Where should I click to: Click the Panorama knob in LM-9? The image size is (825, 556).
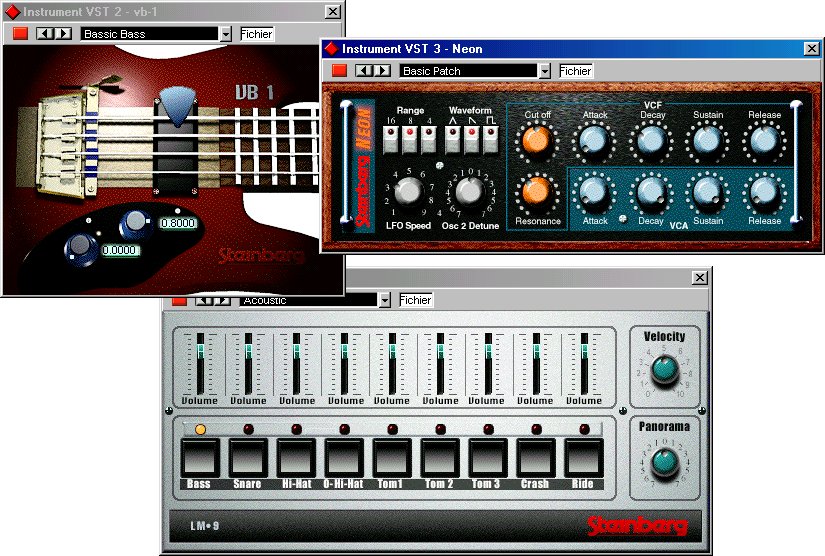pos(665,462)
